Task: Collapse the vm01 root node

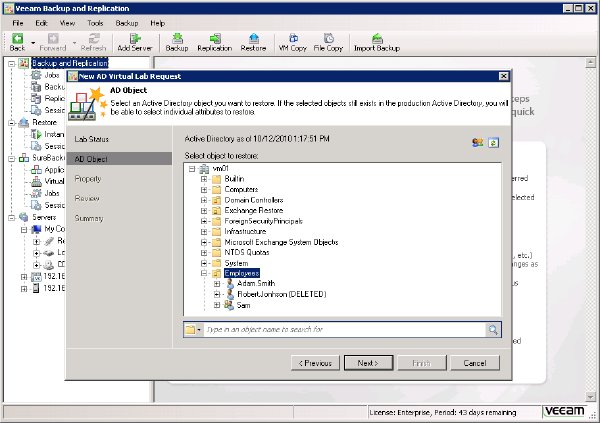Action: (x=192, y=168)
